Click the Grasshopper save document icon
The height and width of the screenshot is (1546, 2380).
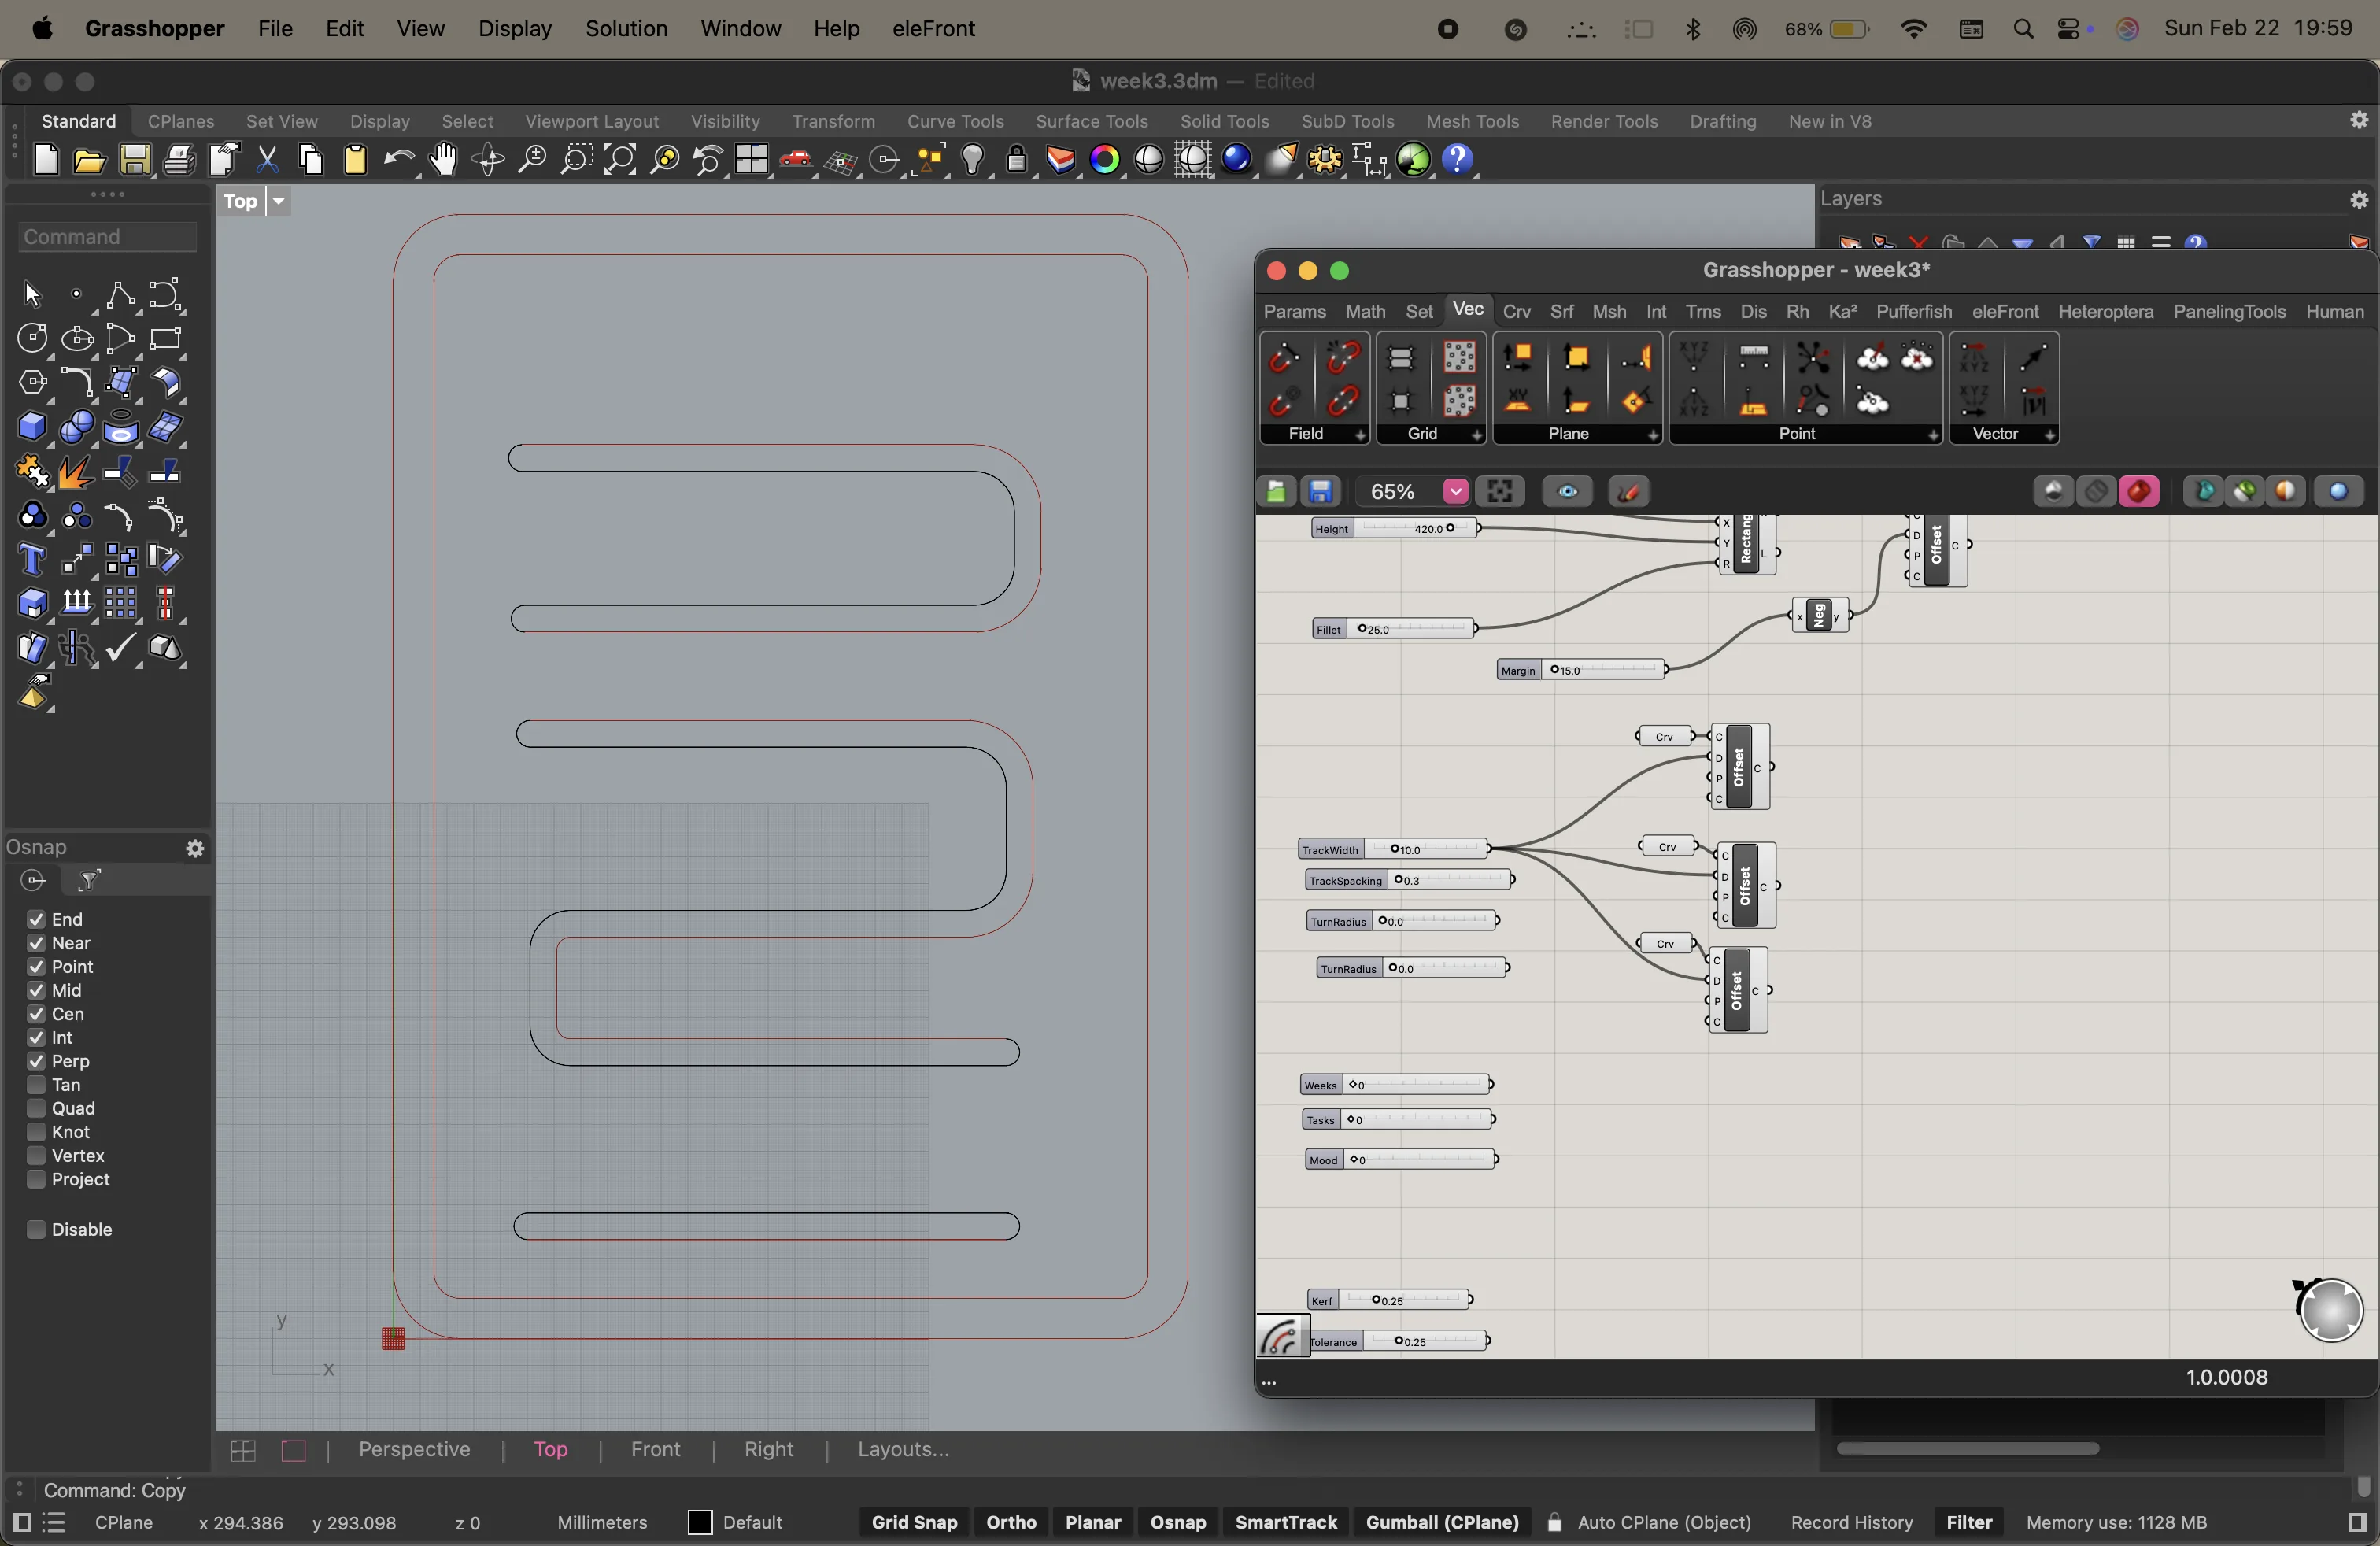coord(1321,492)
